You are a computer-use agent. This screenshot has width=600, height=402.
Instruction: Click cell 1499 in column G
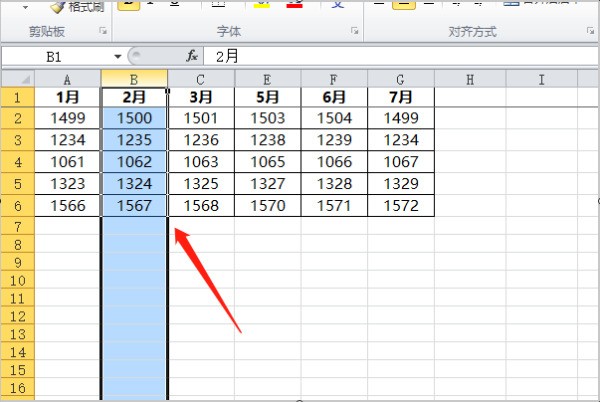click(401, 118)
